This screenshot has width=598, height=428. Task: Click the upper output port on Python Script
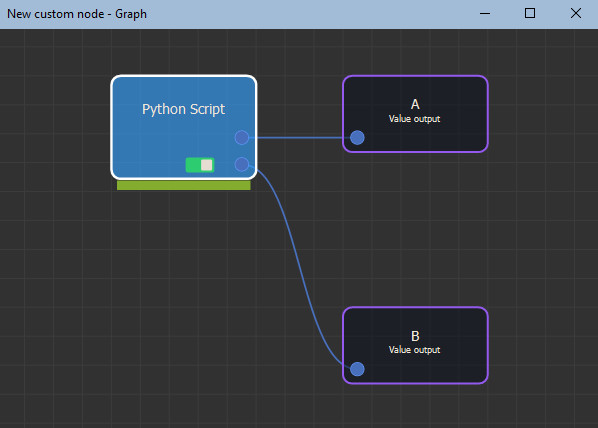click(241, 137)
